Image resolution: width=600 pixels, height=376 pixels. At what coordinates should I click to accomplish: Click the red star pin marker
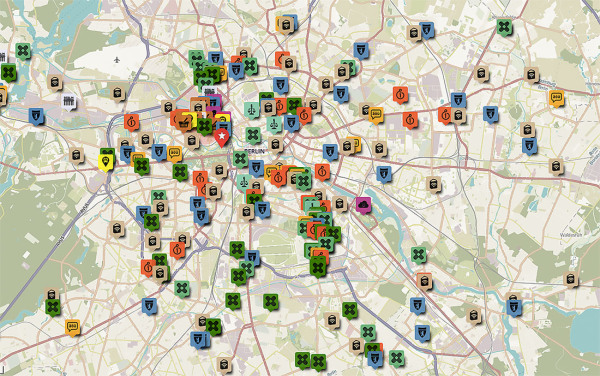point(222,138)
